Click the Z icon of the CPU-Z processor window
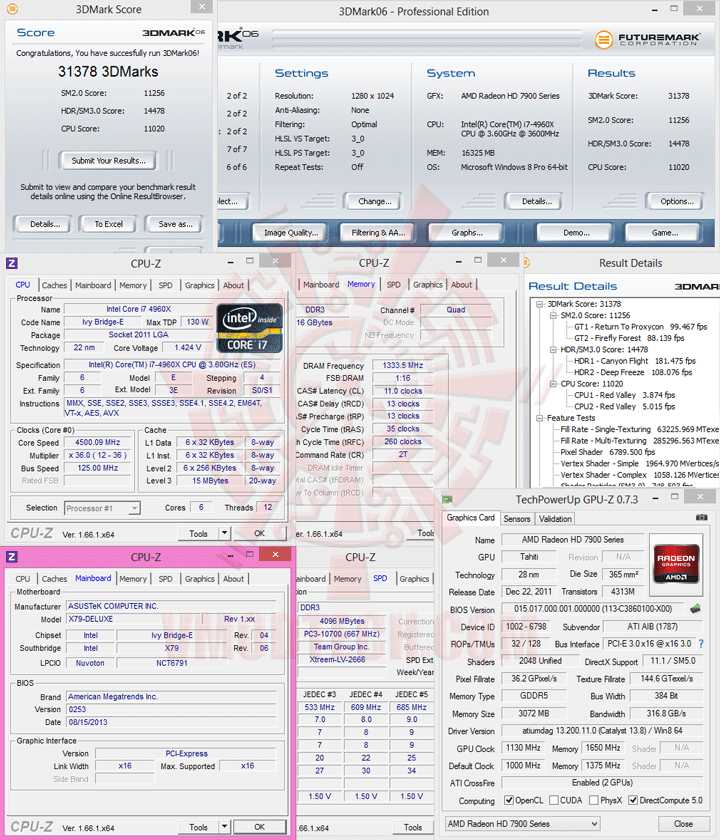The image size is (720, 840). (12, 263)
